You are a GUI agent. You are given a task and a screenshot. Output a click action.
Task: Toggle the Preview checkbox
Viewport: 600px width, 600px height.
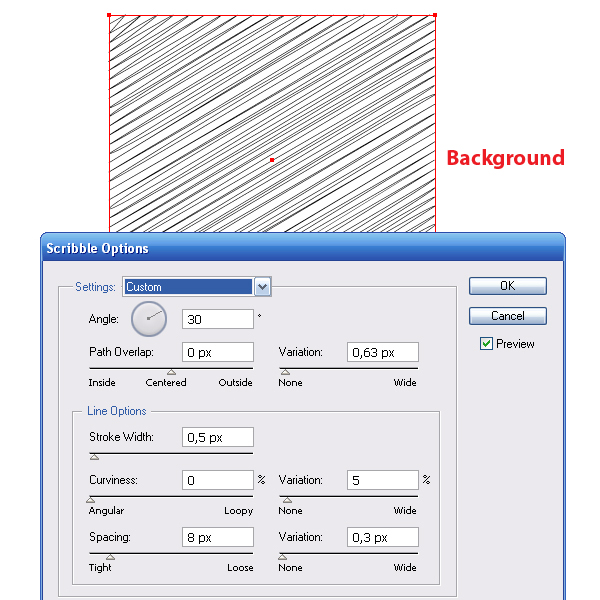pos(486,344)
